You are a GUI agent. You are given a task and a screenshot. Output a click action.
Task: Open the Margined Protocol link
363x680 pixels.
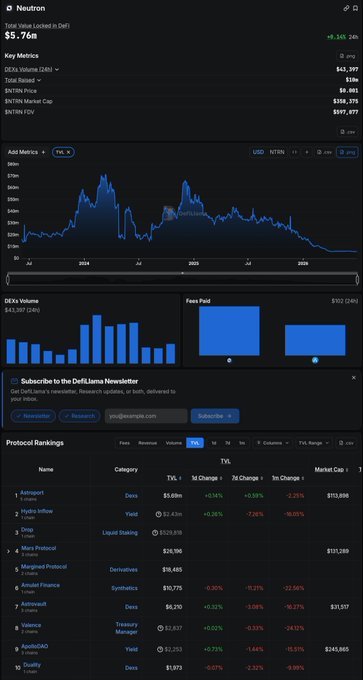point(44,566)
